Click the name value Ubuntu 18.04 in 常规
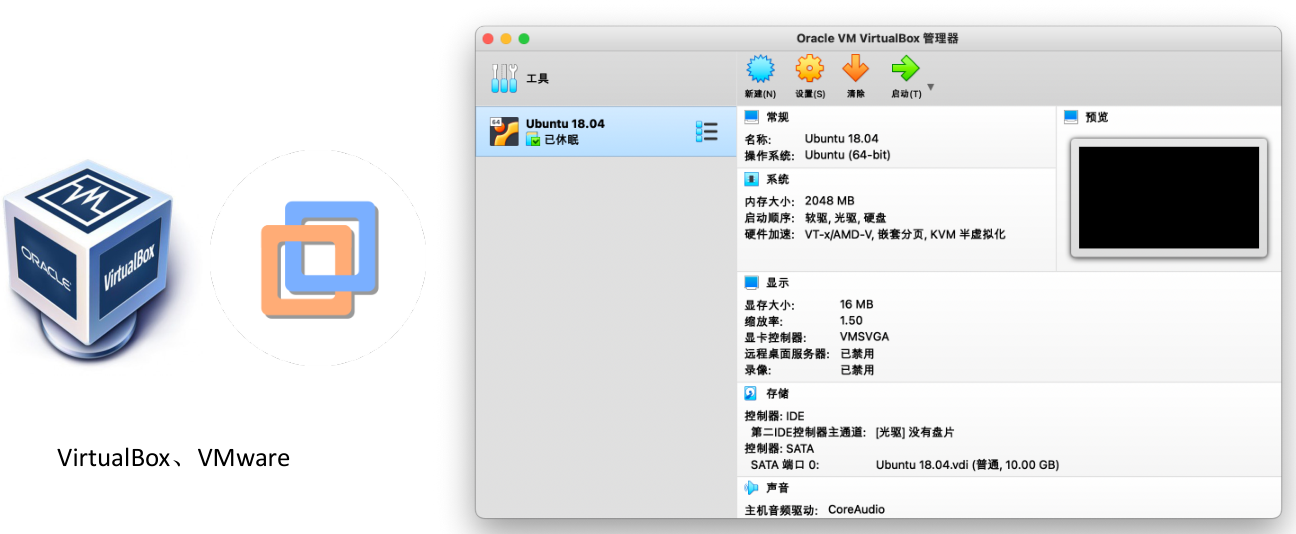The height and width of the screenshot is (534, 1296). coord(842,139)
